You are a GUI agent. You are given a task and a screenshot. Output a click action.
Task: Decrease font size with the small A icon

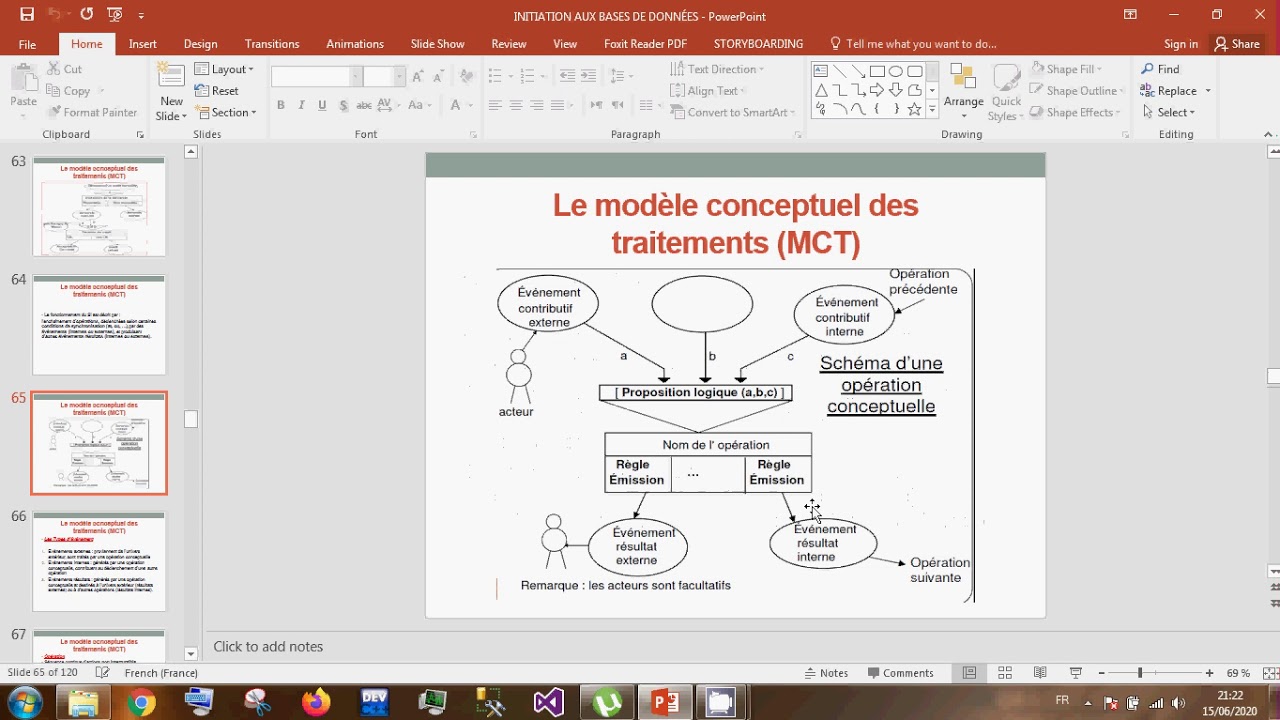(x=439, y=77)
